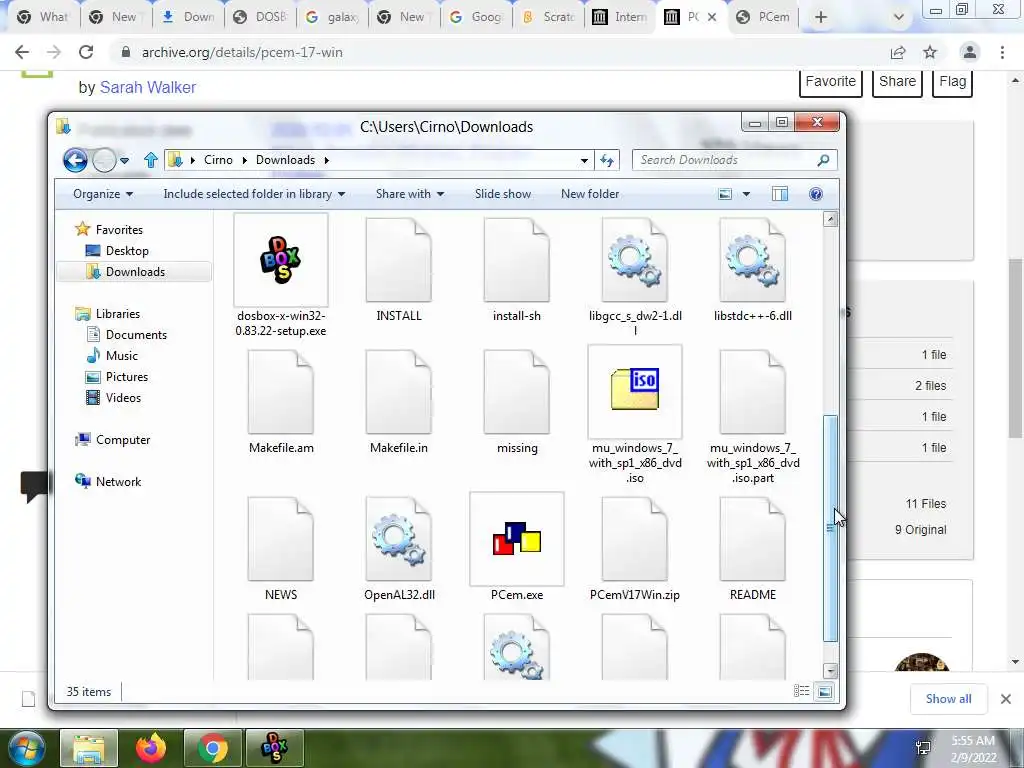1024x768 pixels.
Task: Open Firefox from the taskbar
Action: (151, 748)
